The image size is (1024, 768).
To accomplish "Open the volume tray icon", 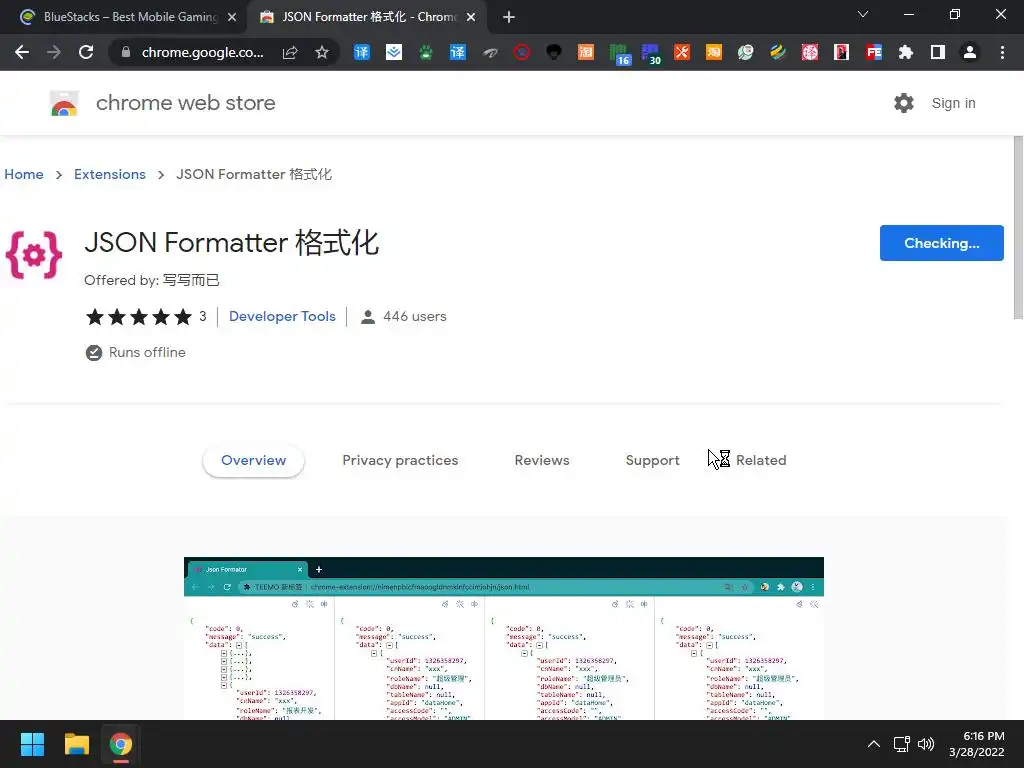I will click(x=926, y=744).
